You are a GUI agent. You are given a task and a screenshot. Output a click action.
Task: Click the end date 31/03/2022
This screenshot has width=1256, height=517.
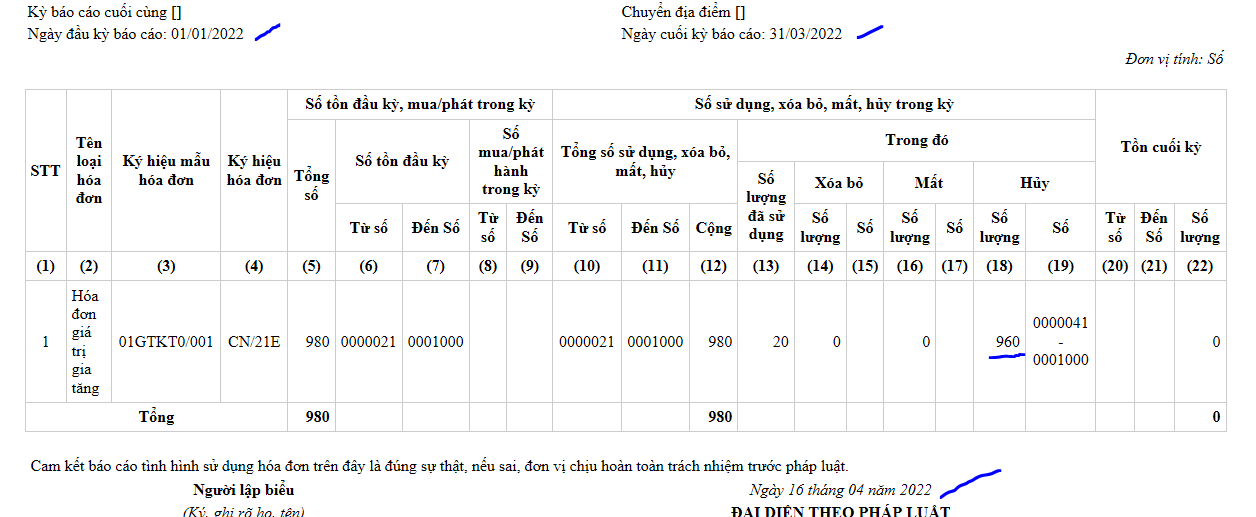(805, 34)
